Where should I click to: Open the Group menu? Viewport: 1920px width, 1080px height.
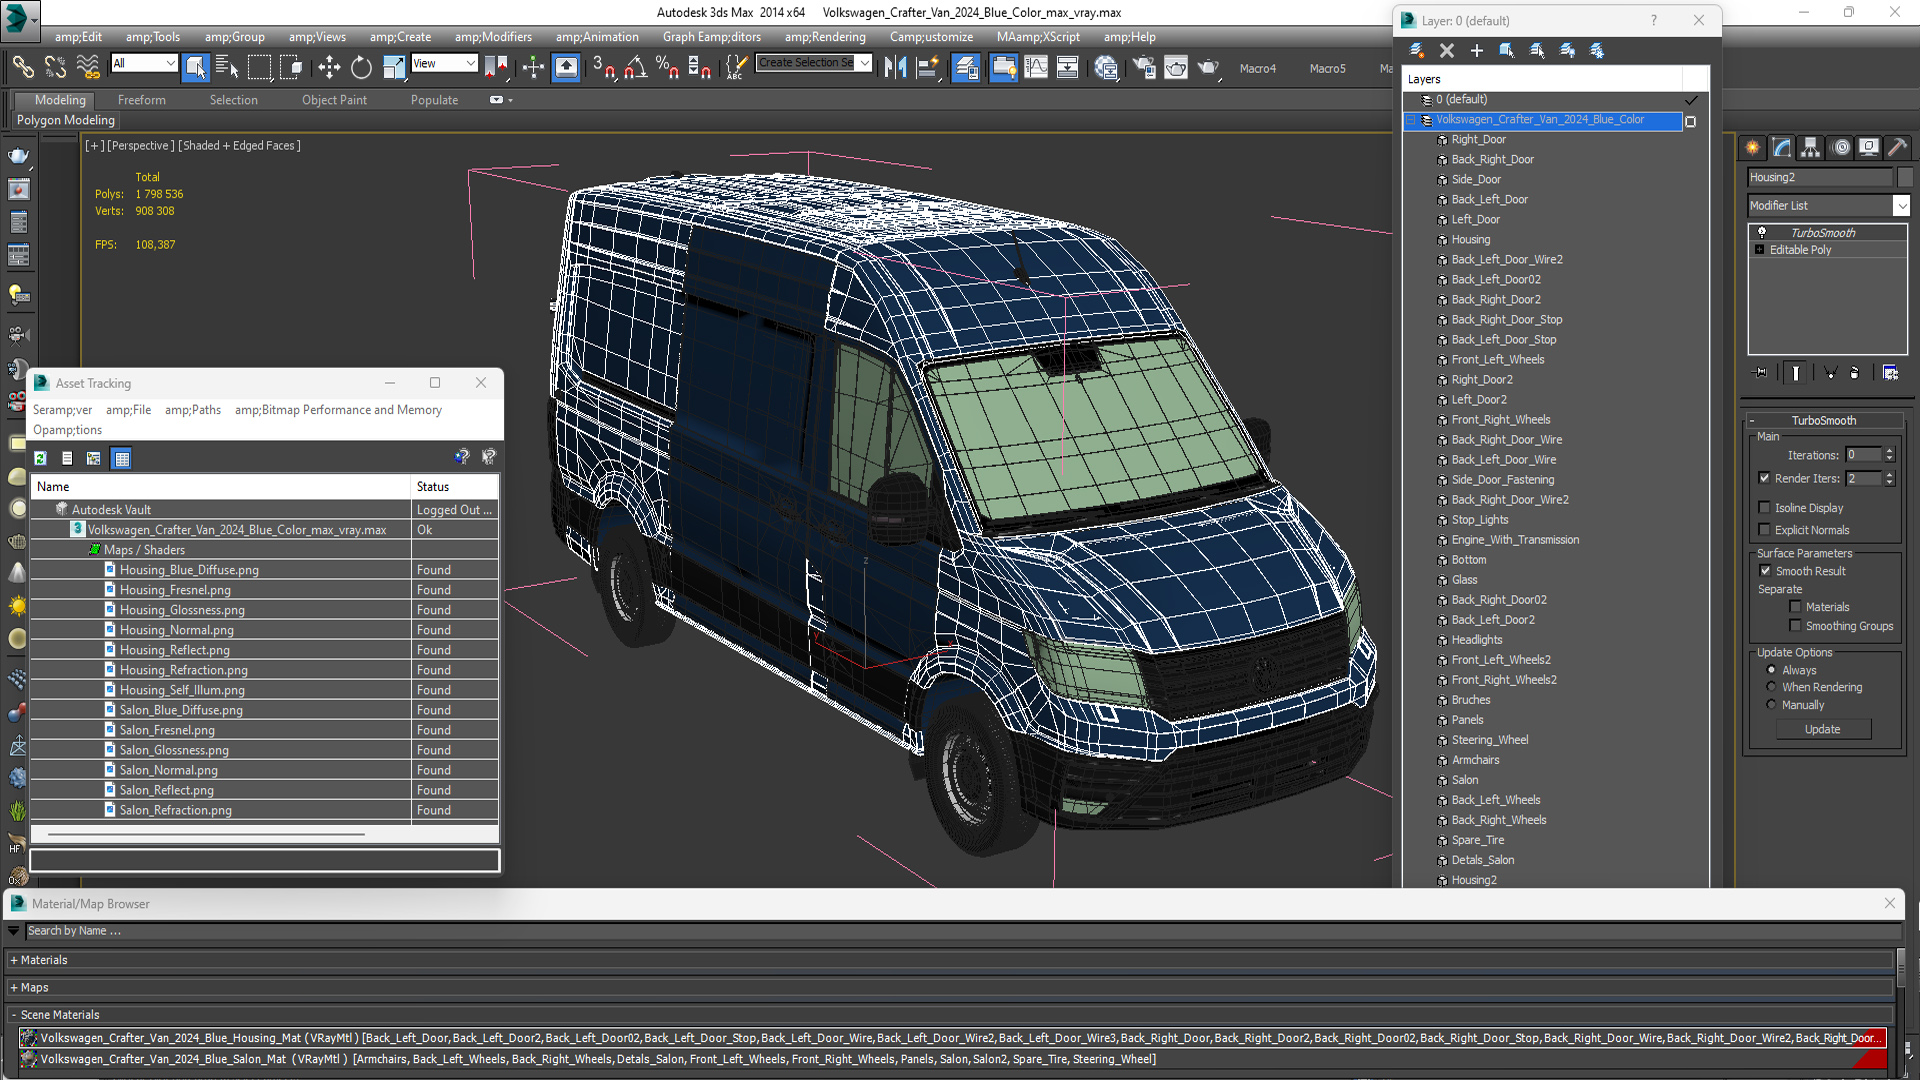click(234, 37)
